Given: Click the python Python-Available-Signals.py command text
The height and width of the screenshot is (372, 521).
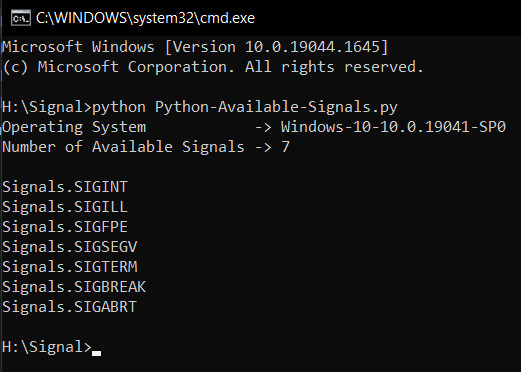Looking at the screenshot, I should pyautogui.click(x=245, y=107).
